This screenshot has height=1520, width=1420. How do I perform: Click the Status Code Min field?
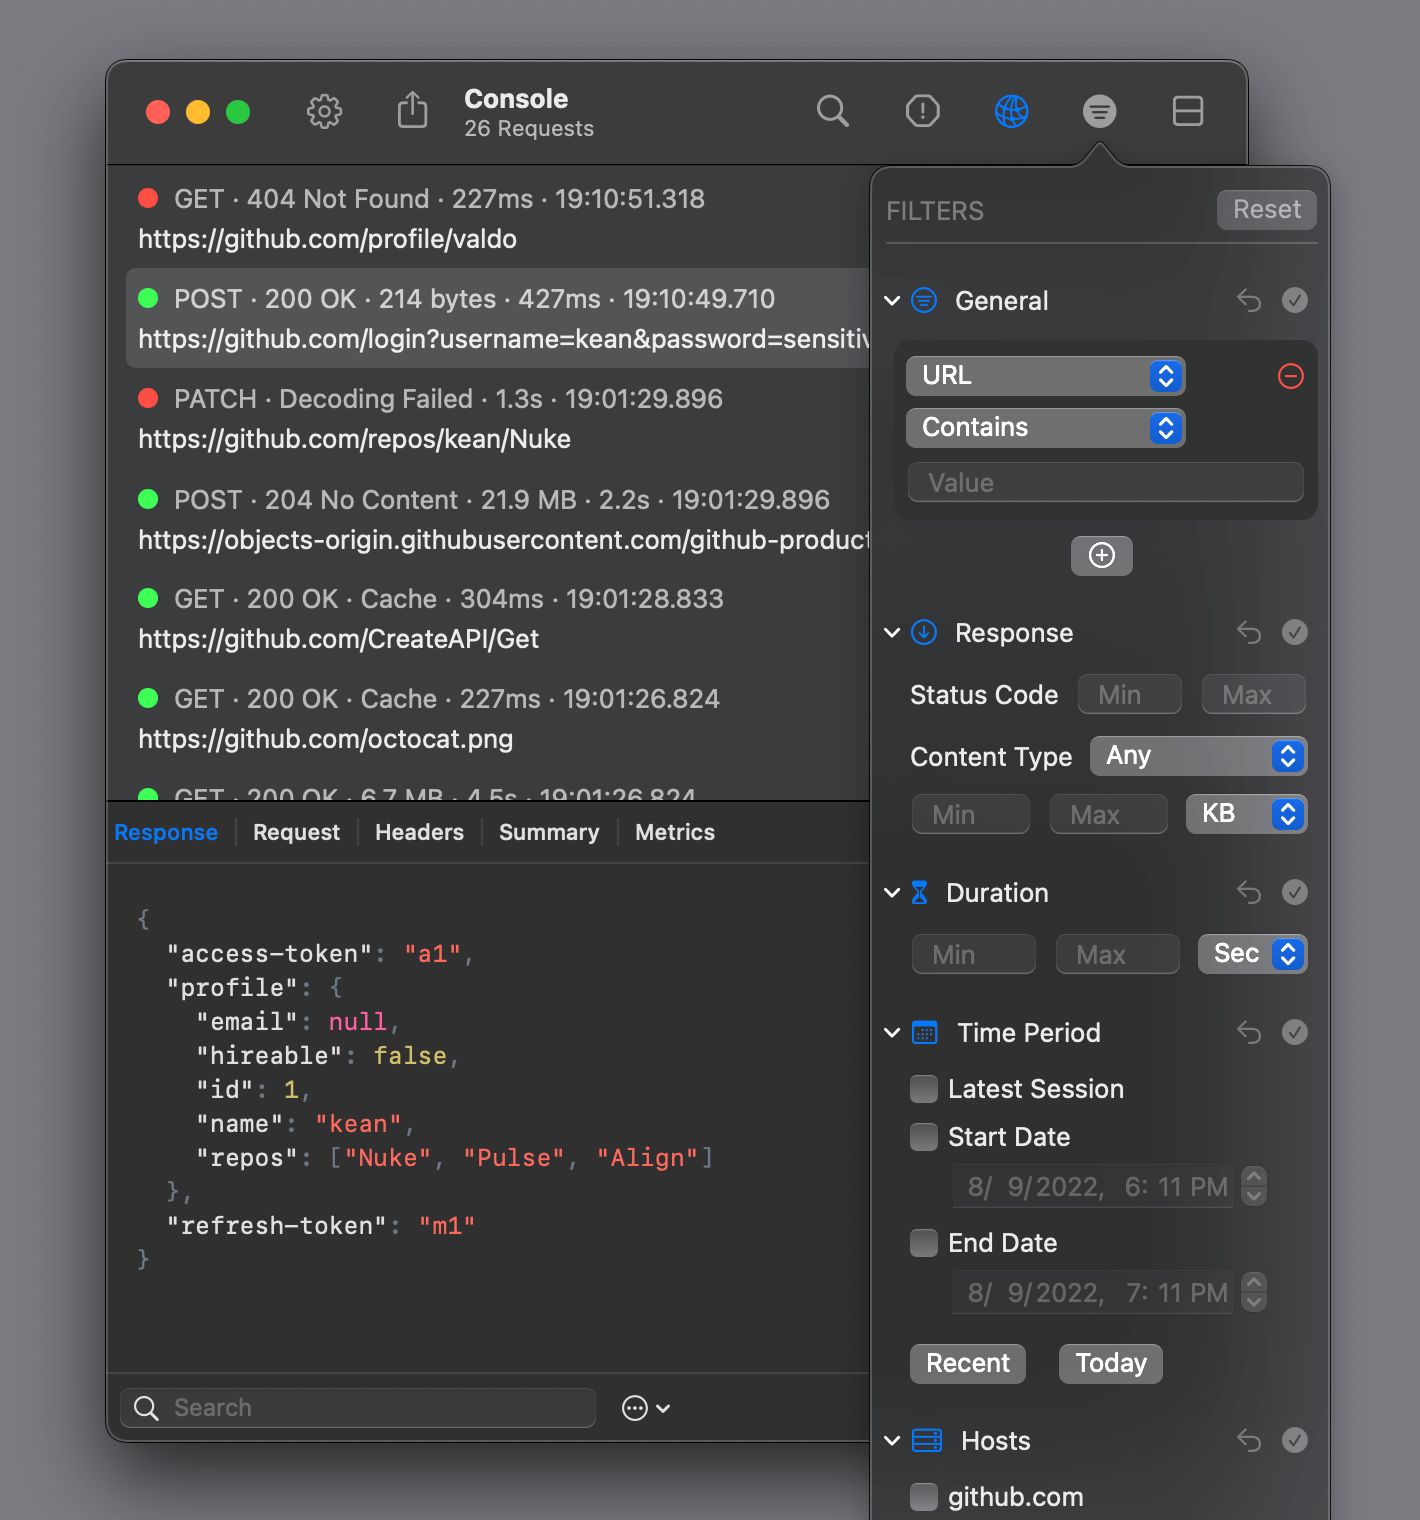(1130, 694)
